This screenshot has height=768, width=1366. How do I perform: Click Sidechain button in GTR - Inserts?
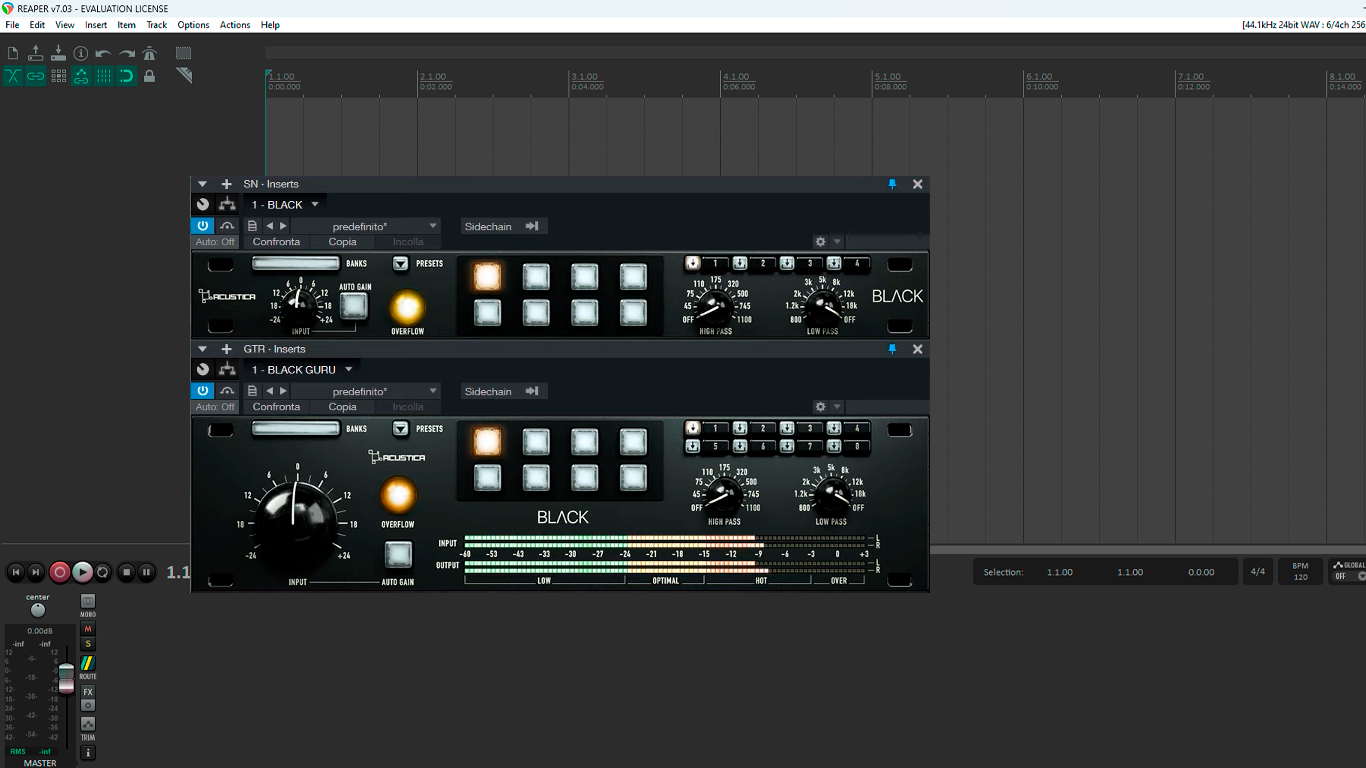[x=502, y=391]
